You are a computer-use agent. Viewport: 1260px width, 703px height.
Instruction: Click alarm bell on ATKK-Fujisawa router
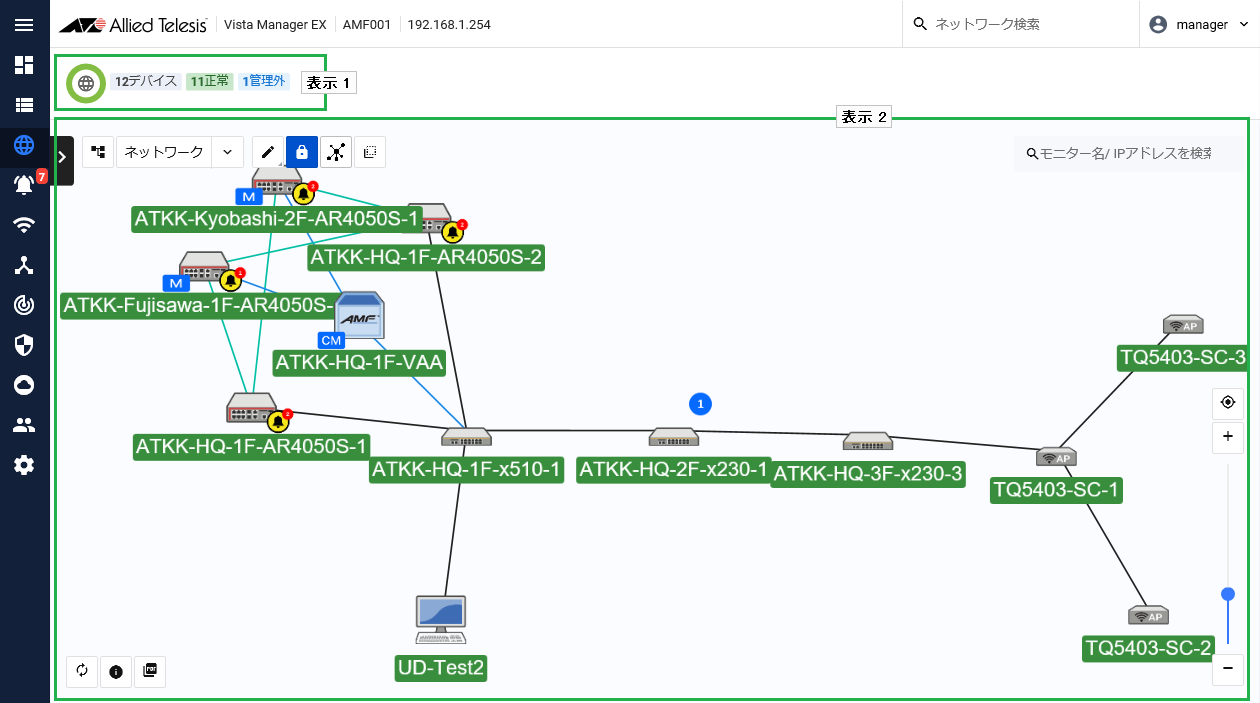pos(231,280)
